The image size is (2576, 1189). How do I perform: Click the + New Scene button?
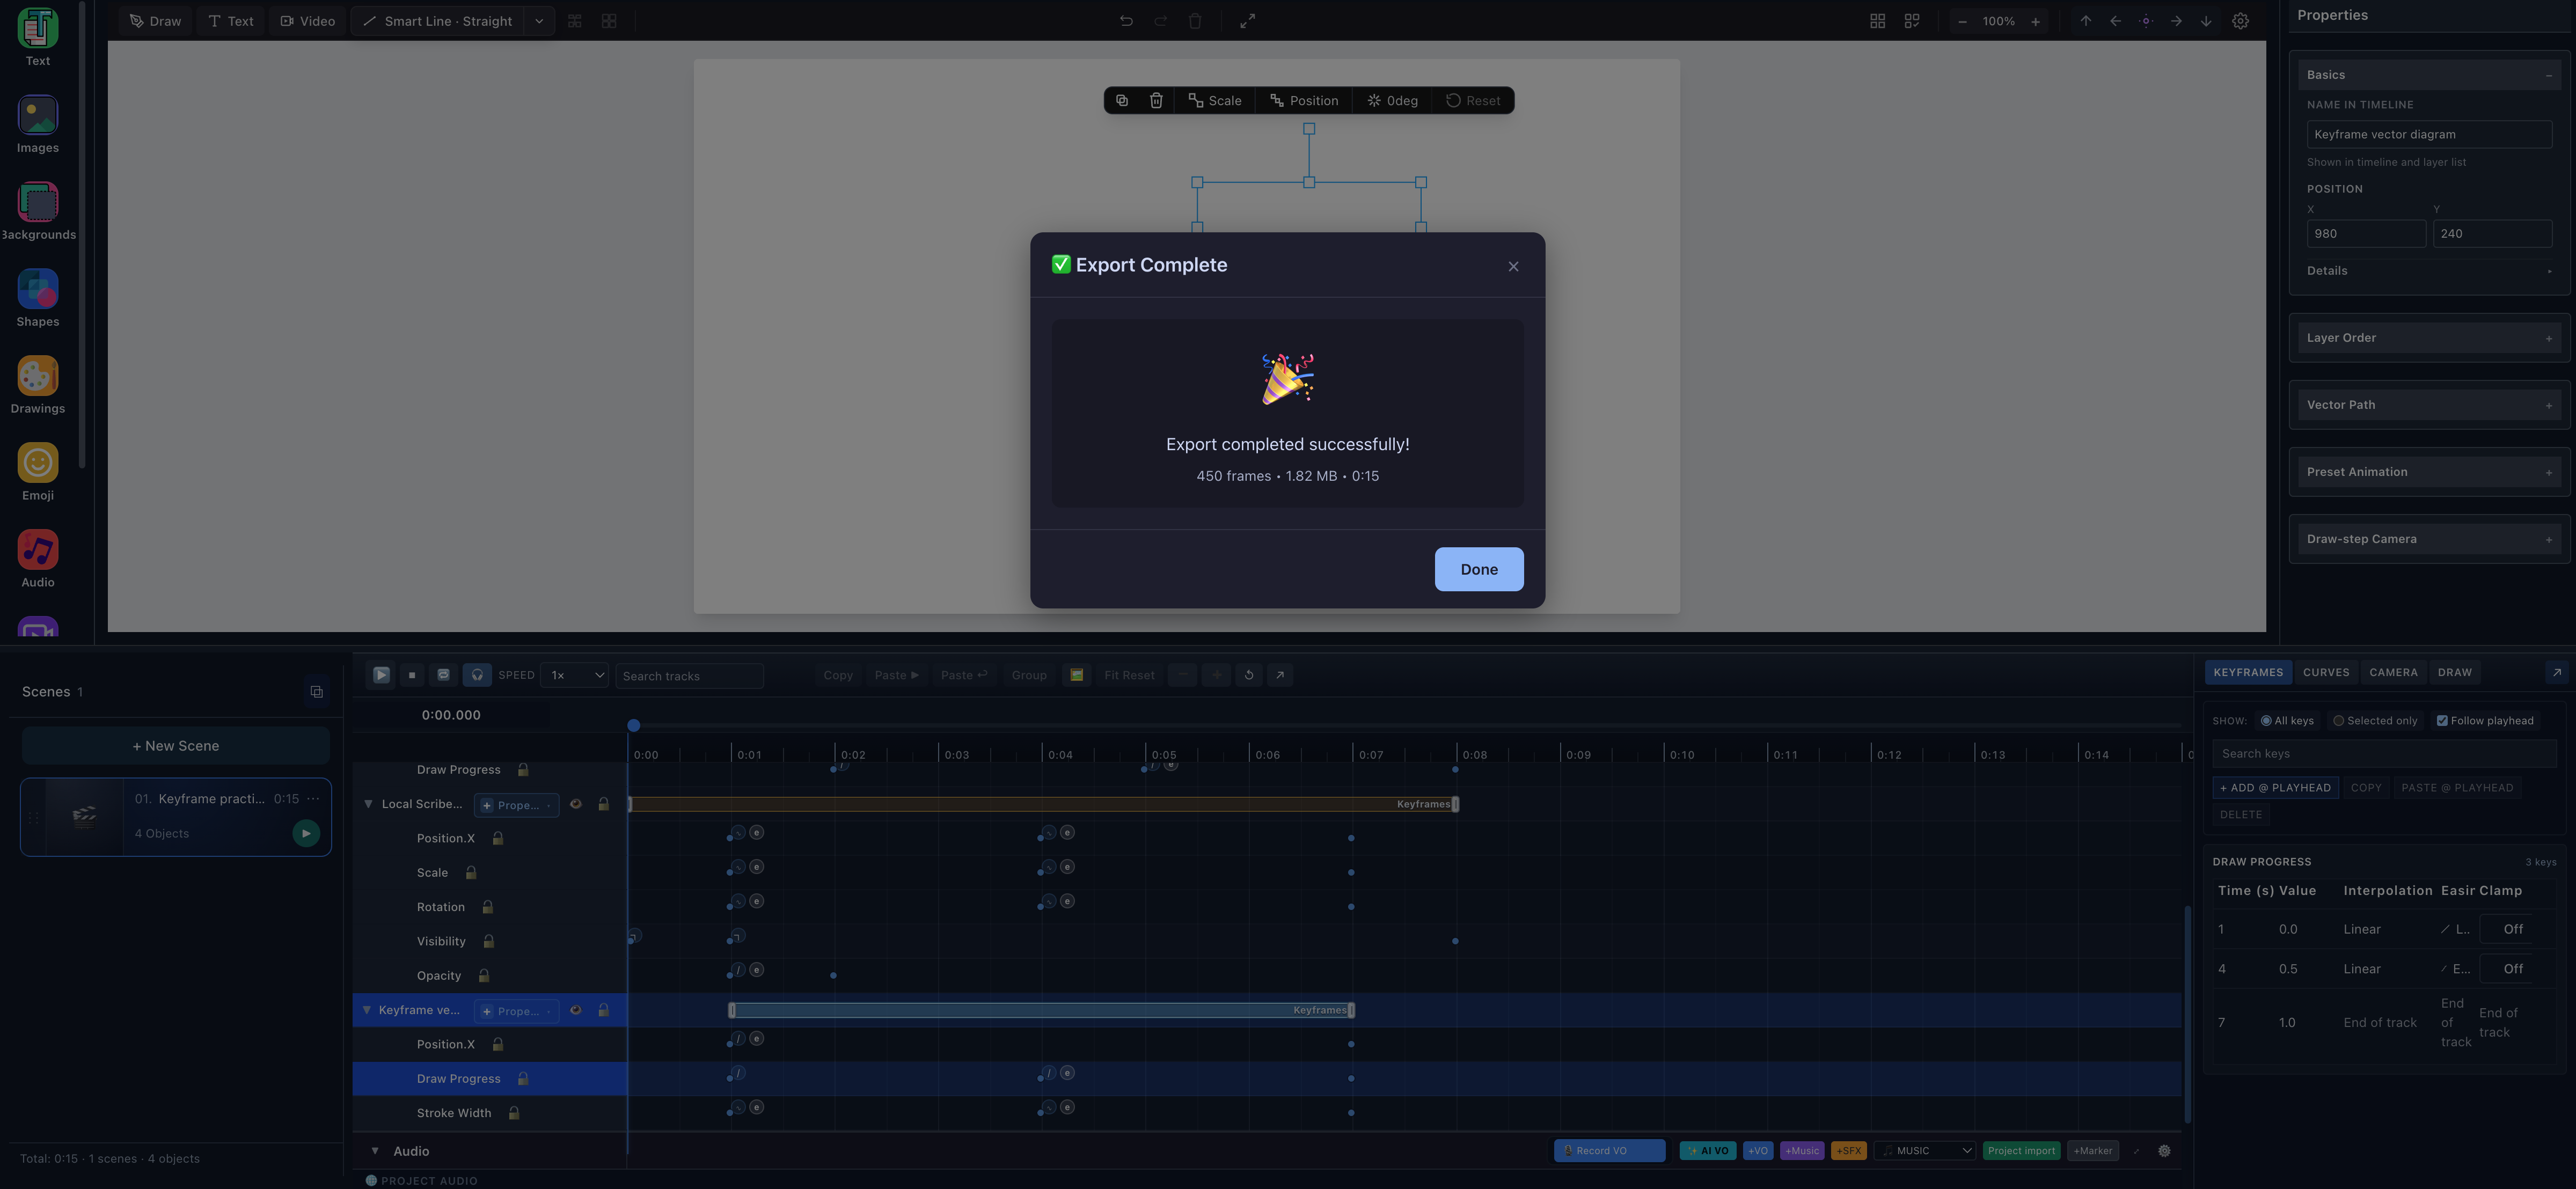176,747
